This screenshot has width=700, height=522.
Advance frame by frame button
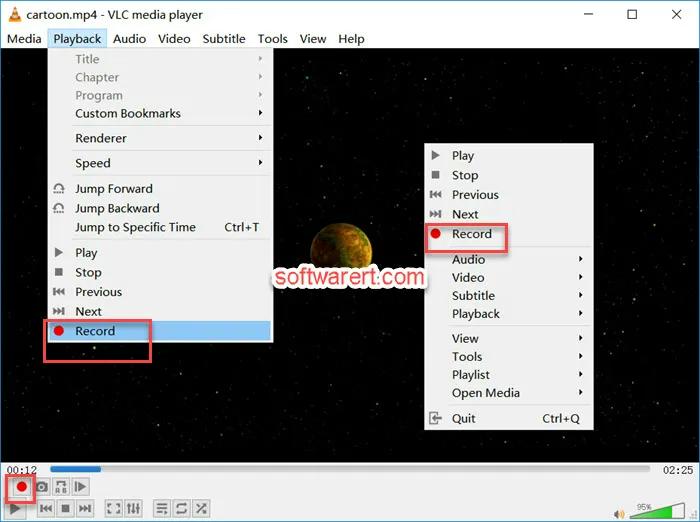81,487
